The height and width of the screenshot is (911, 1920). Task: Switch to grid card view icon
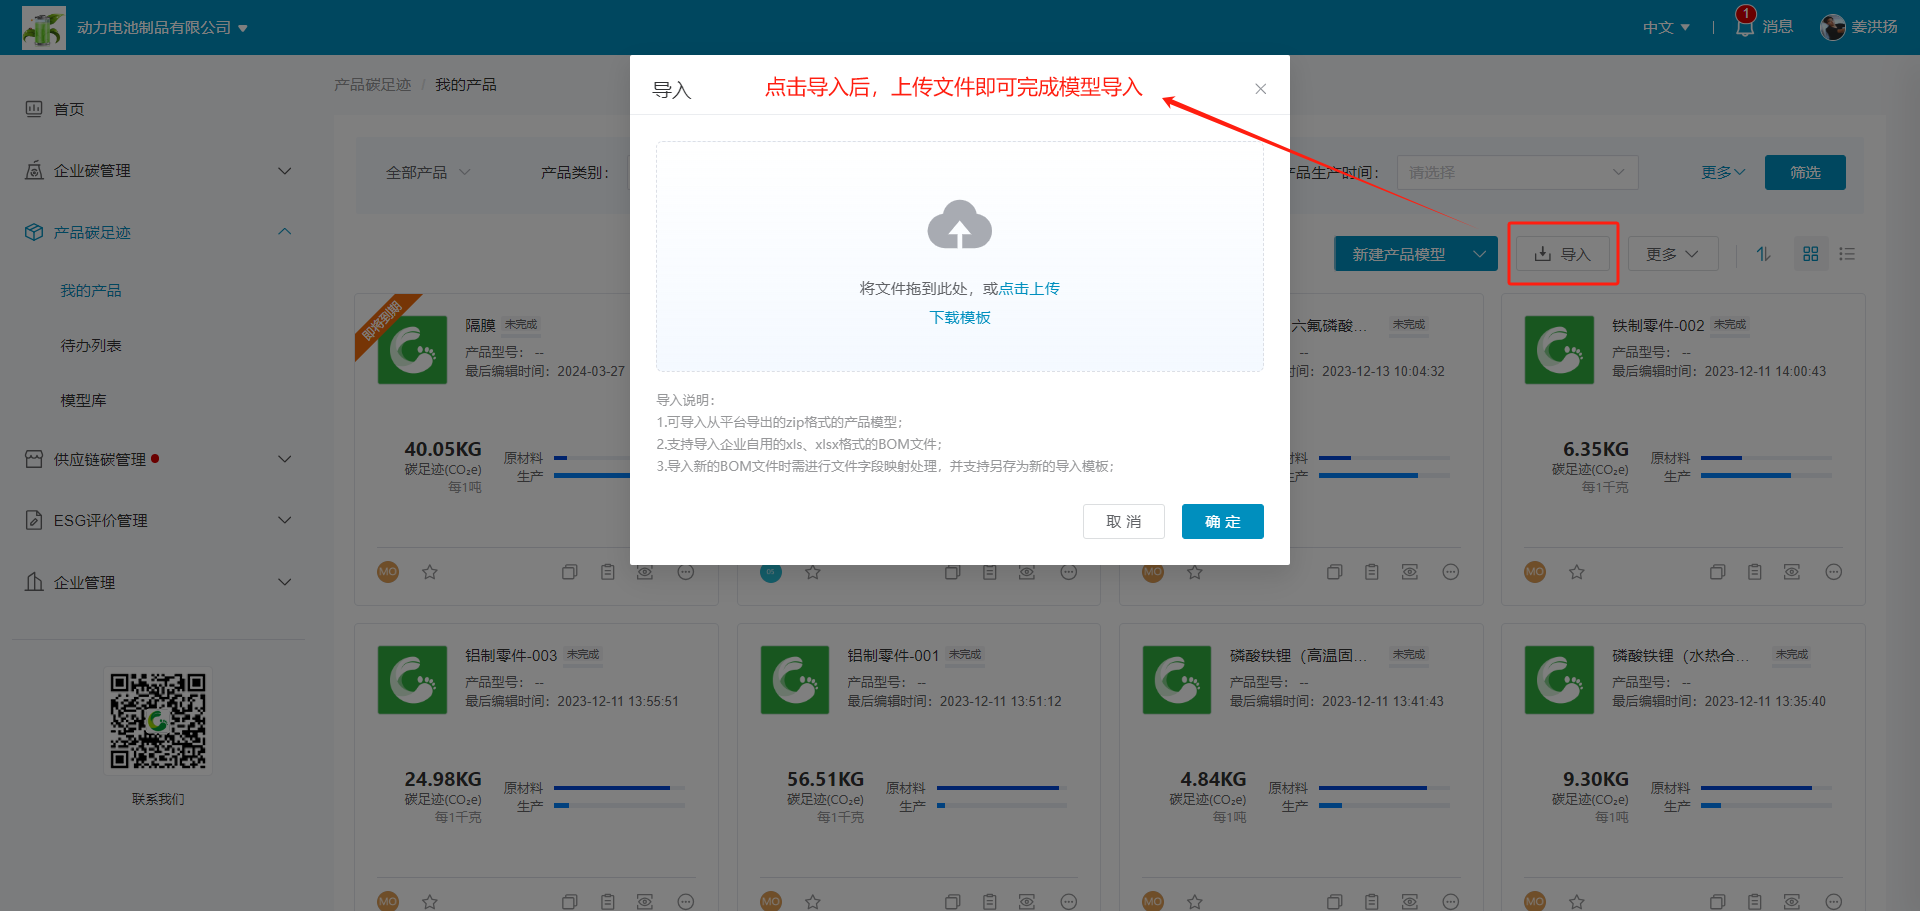[1810, 254]
